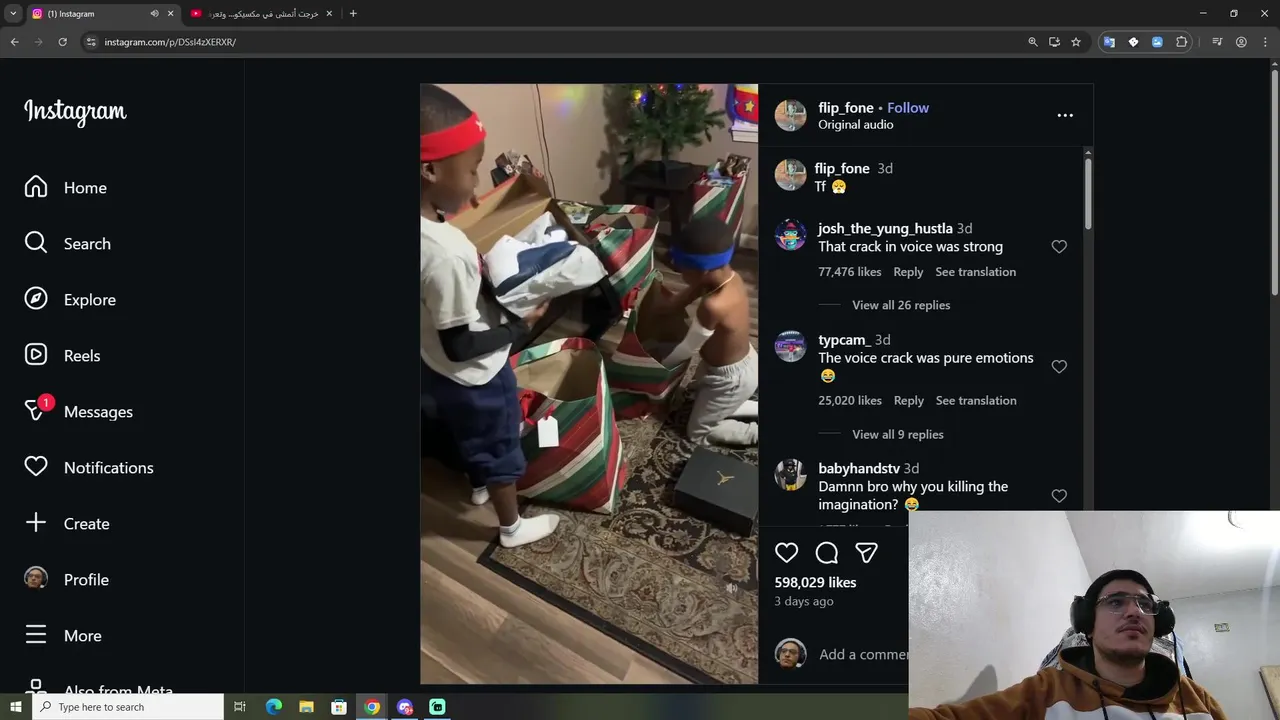Click the Add a comment field
The image size is (1280, 720).
click(x=863, y=654)
